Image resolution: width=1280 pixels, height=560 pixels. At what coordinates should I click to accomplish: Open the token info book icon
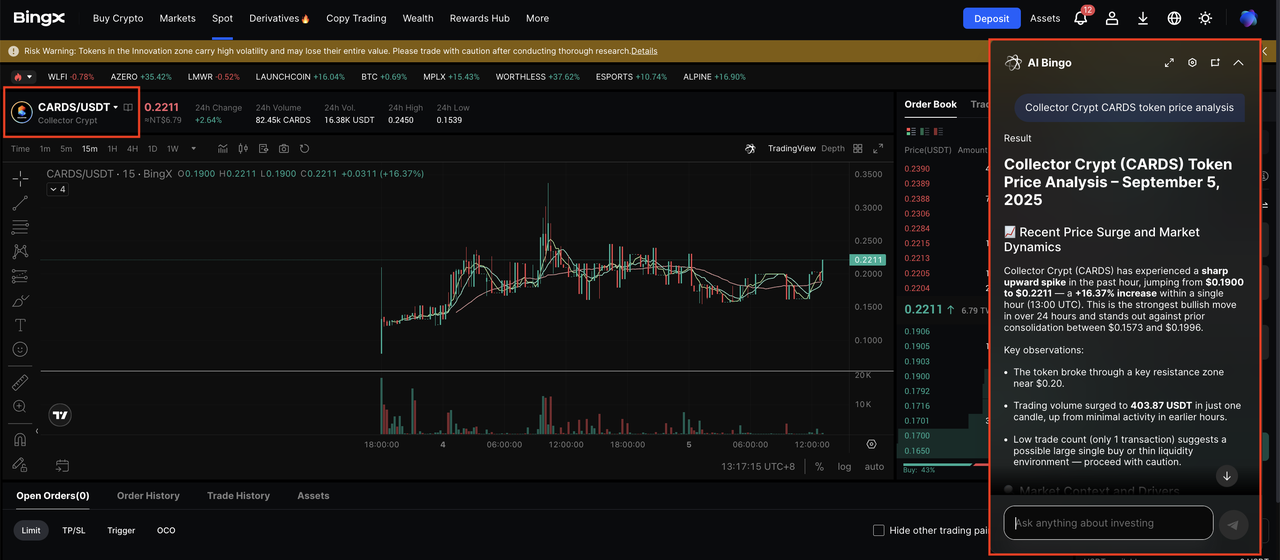pyautogui.click(x=128, y=107)
